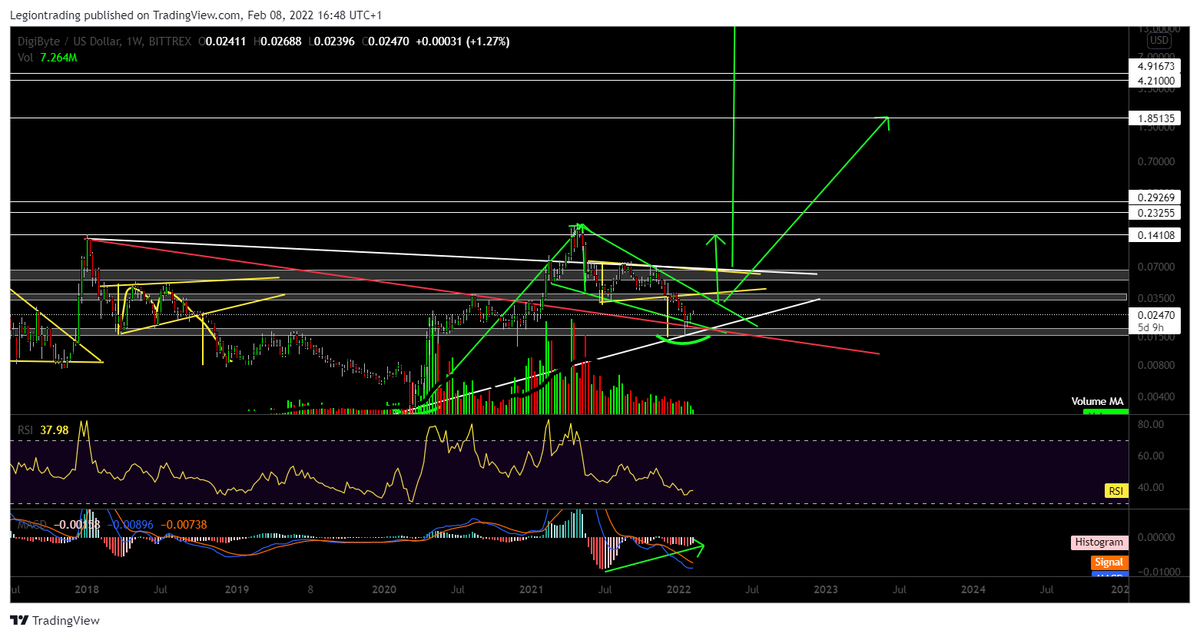Select the orange Signal label tag
The width and height of the screenshot is (1200, 637).
point(1110,562)
